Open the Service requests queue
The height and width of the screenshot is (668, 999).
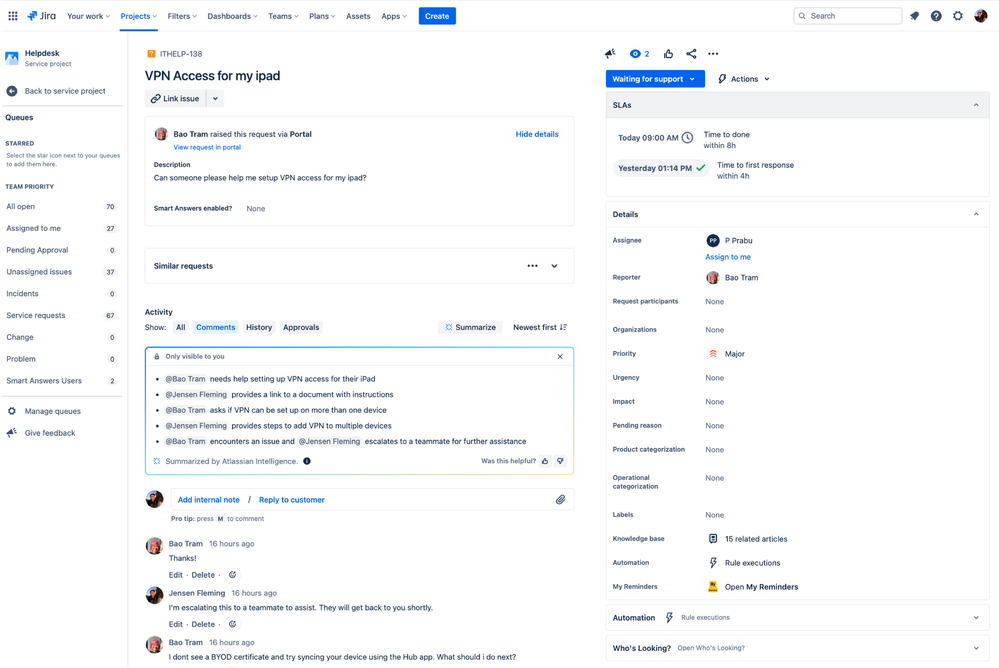61,316
